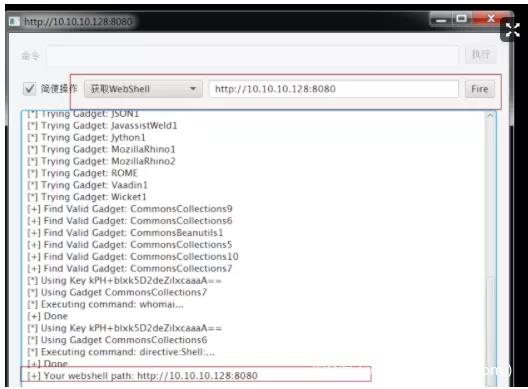
Task: Click 'Find Valid Gadget: CommonsBeanutils1' line
Action: click(x=125, y=233)
